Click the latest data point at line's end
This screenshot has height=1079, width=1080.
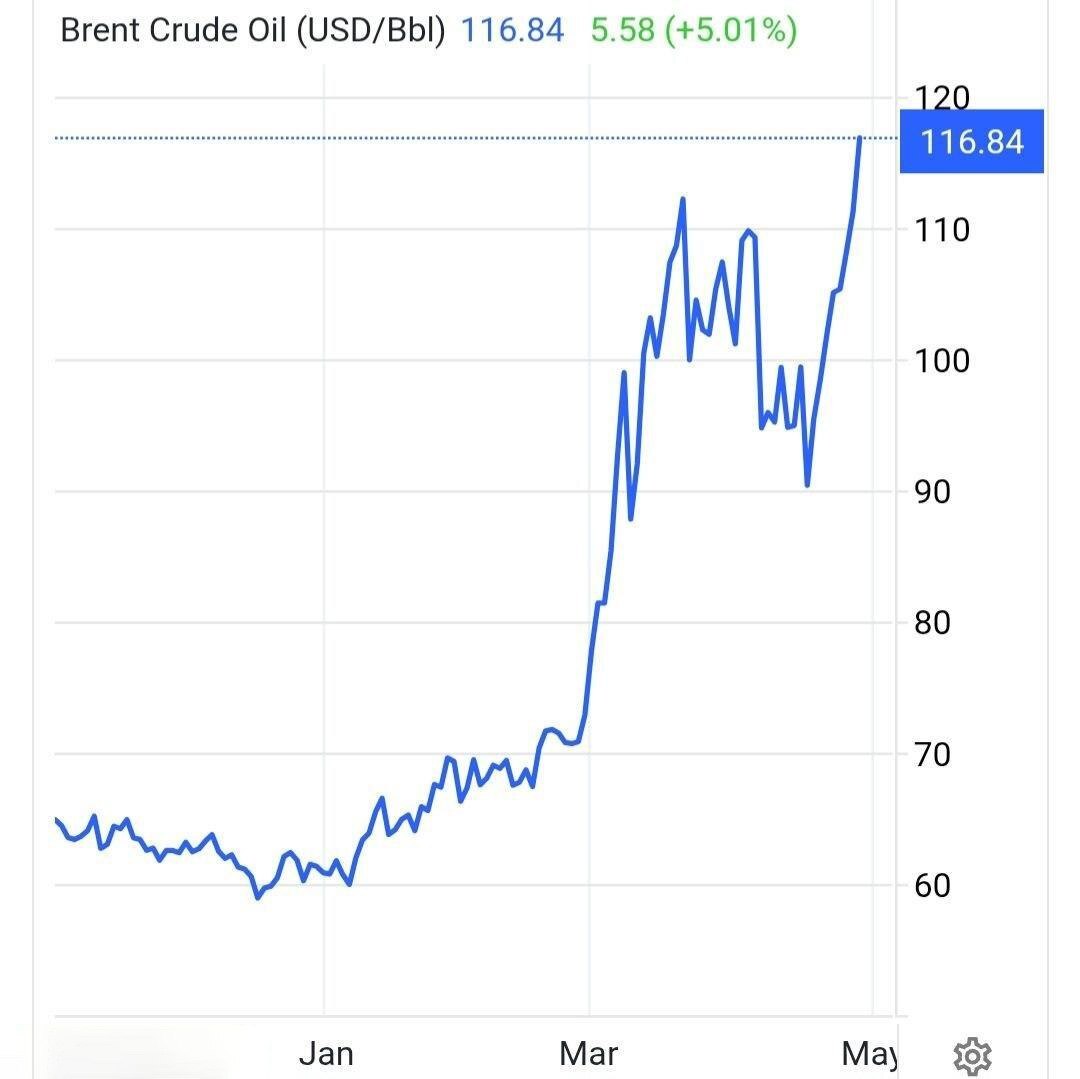click(x=859, y=138)
